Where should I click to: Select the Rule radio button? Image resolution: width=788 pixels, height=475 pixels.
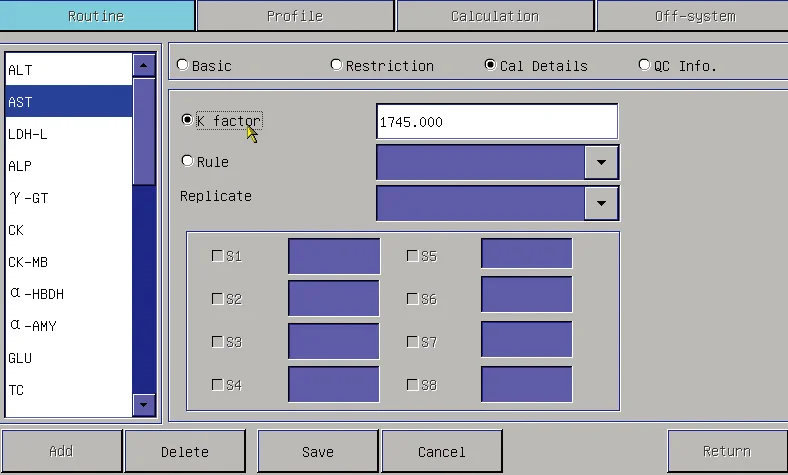187,161
